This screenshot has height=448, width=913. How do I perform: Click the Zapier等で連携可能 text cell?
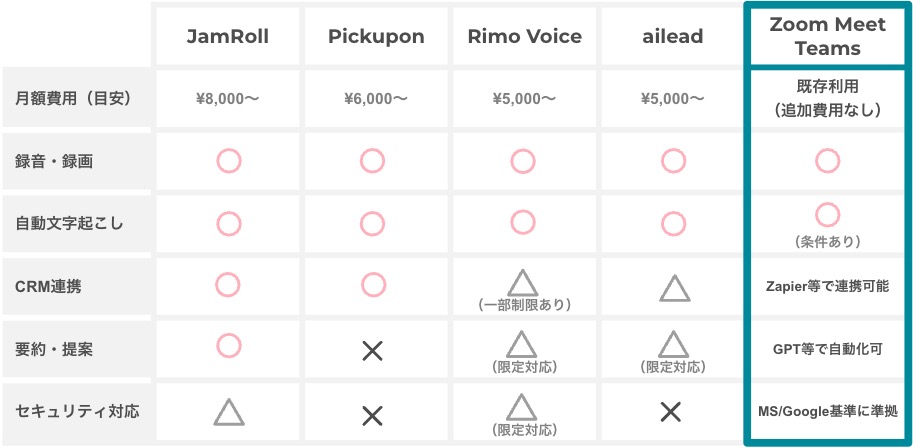[827, 287]
